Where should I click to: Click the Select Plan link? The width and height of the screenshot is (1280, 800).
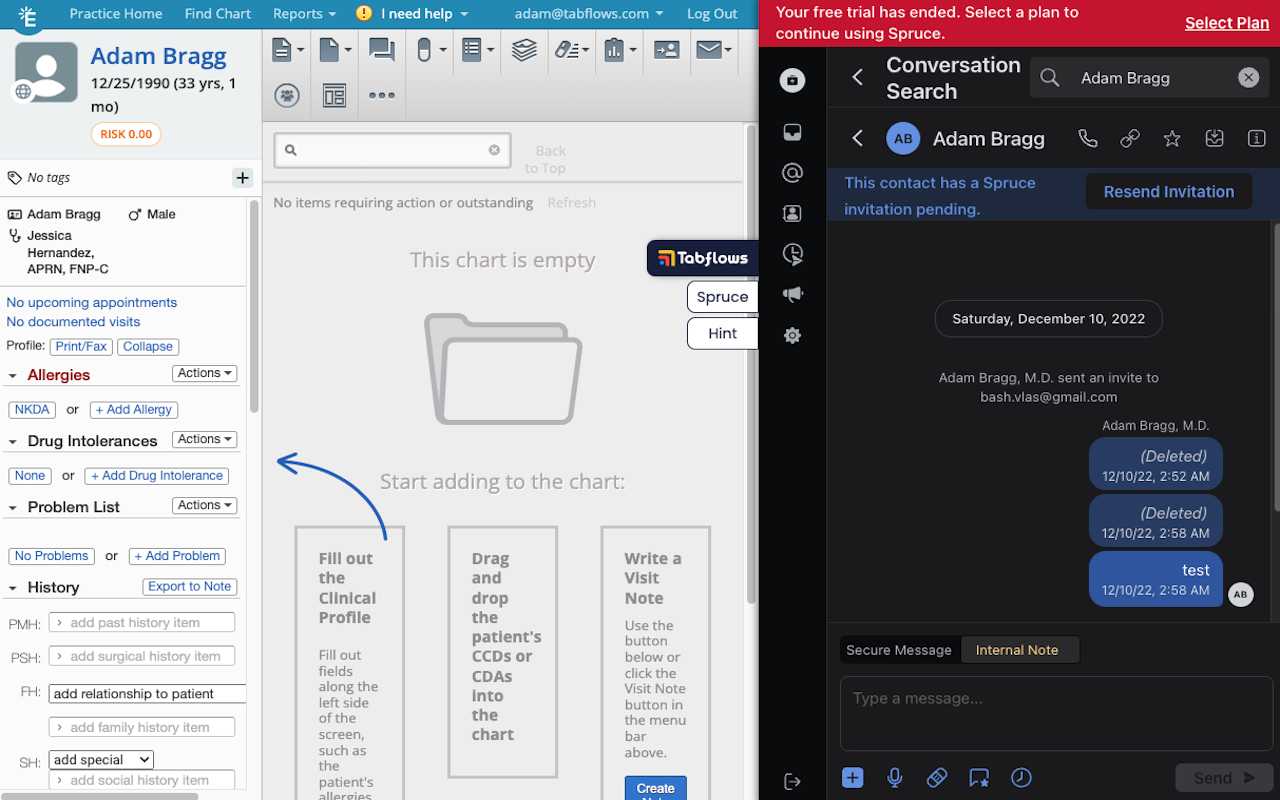1226,23
